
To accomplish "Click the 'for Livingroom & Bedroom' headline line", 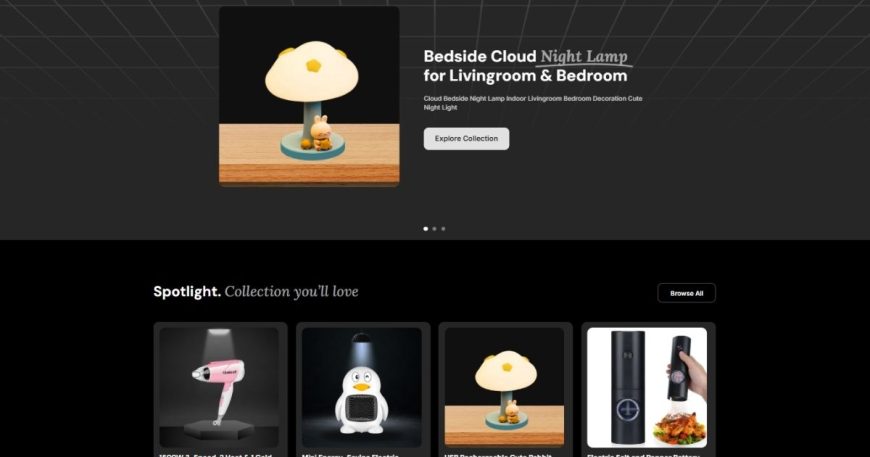I will coord(525,75).
